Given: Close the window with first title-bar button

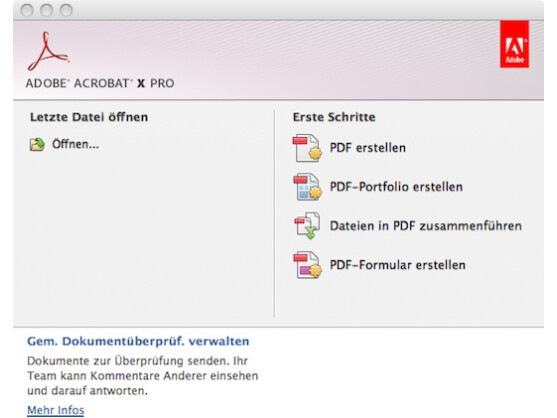Looking at the screenshot, I should click(27, 10).
